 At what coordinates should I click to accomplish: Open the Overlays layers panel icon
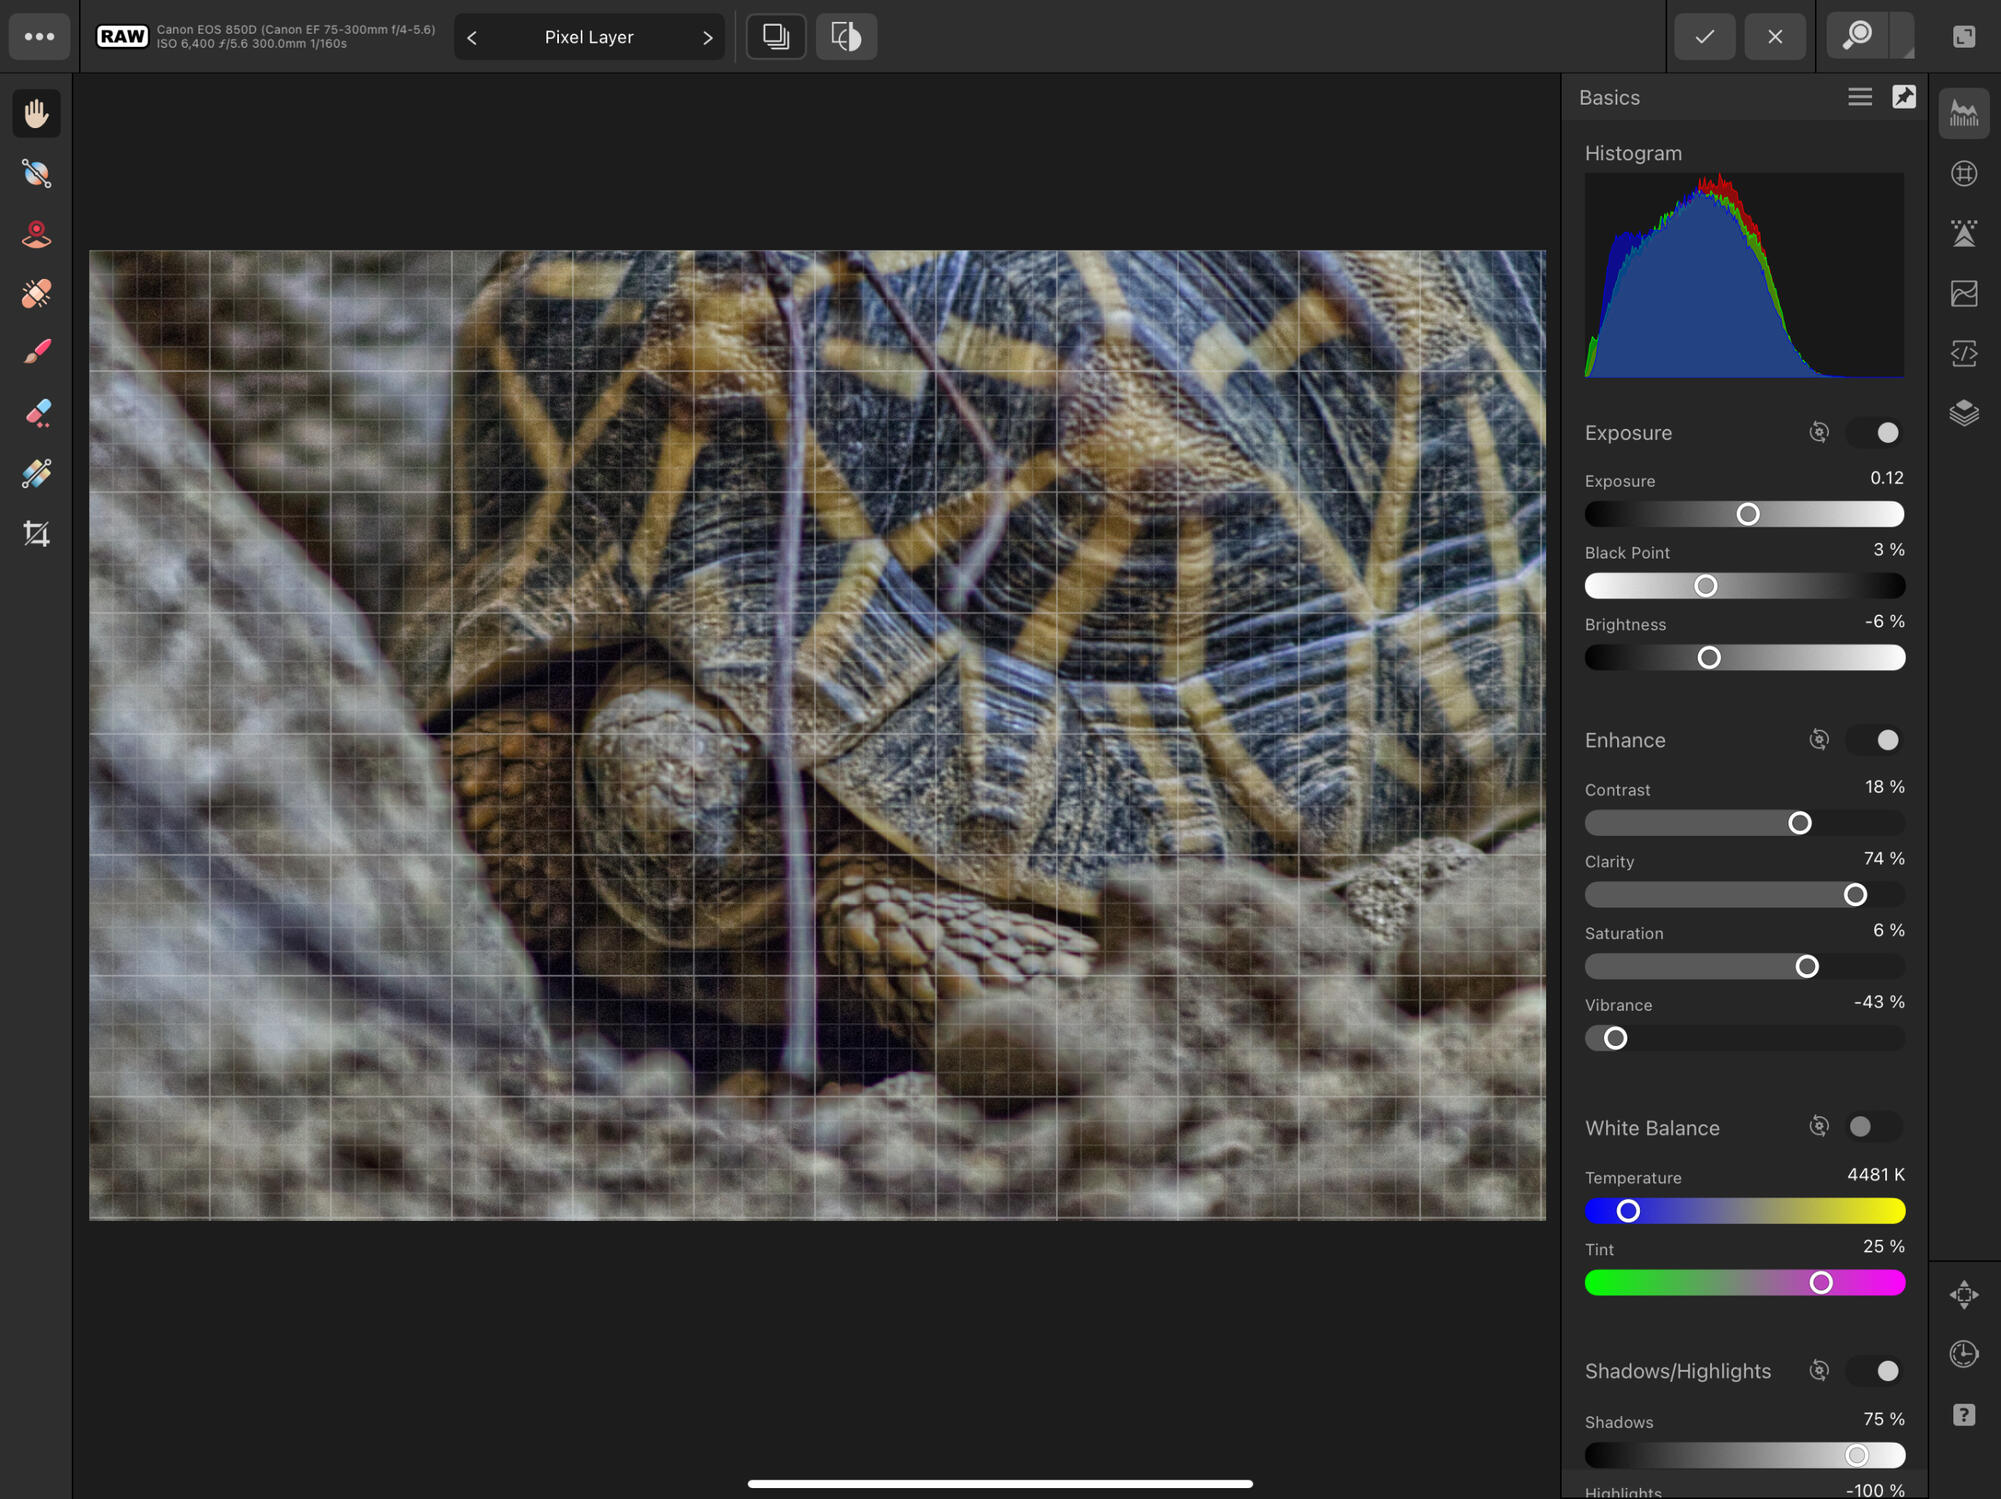(x=1964, y=413)
